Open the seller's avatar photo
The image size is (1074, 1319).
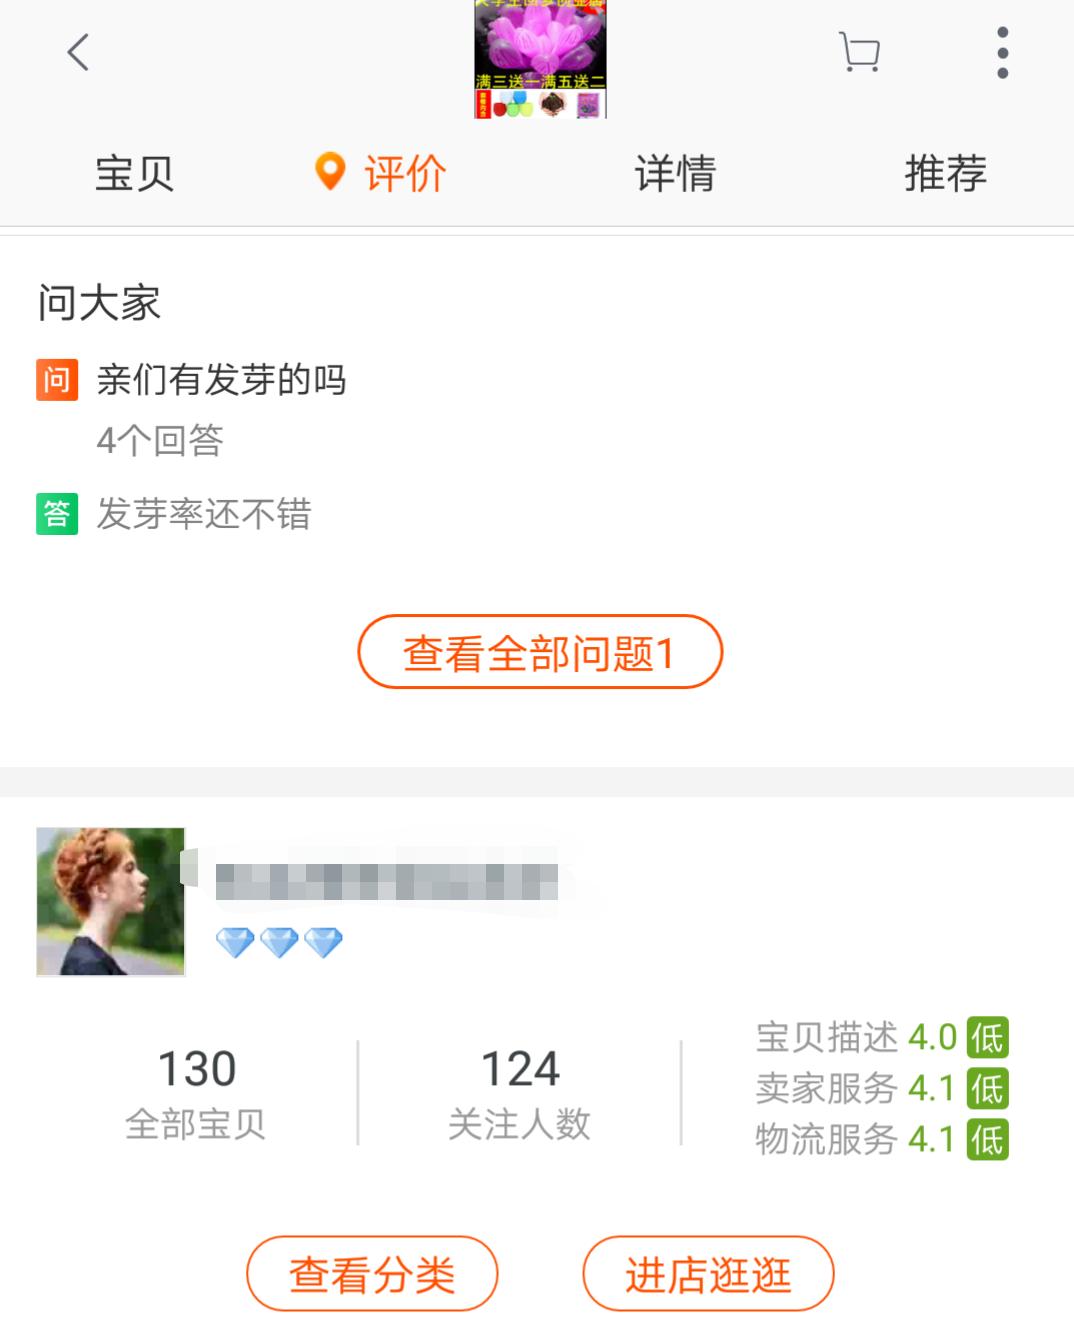pos(111,899)
